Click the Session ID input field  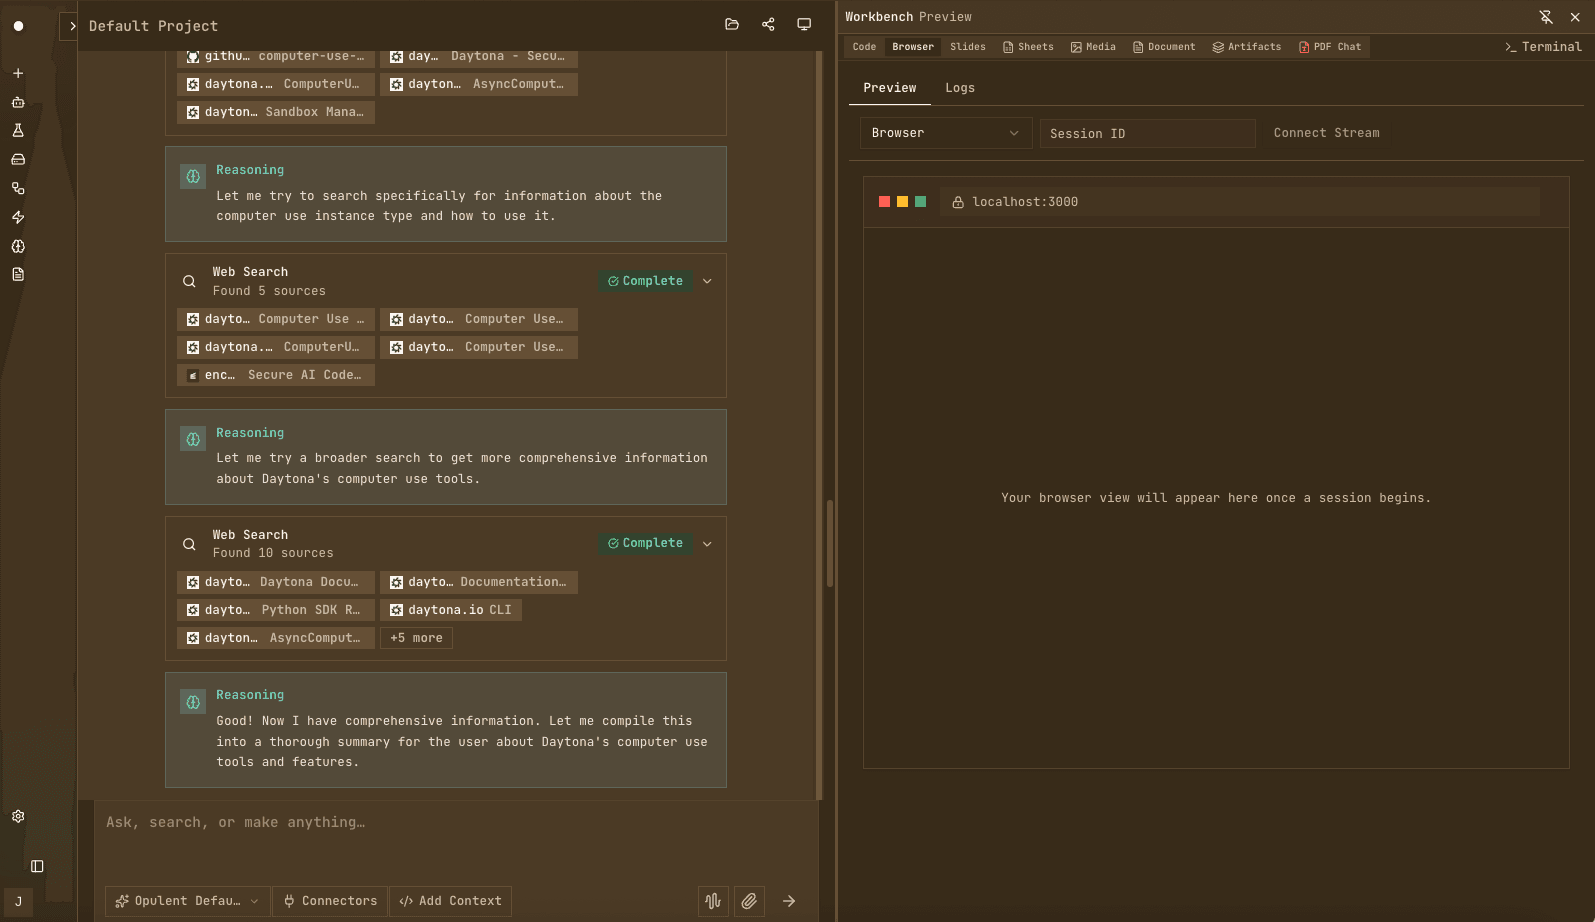pos(1147,134)
